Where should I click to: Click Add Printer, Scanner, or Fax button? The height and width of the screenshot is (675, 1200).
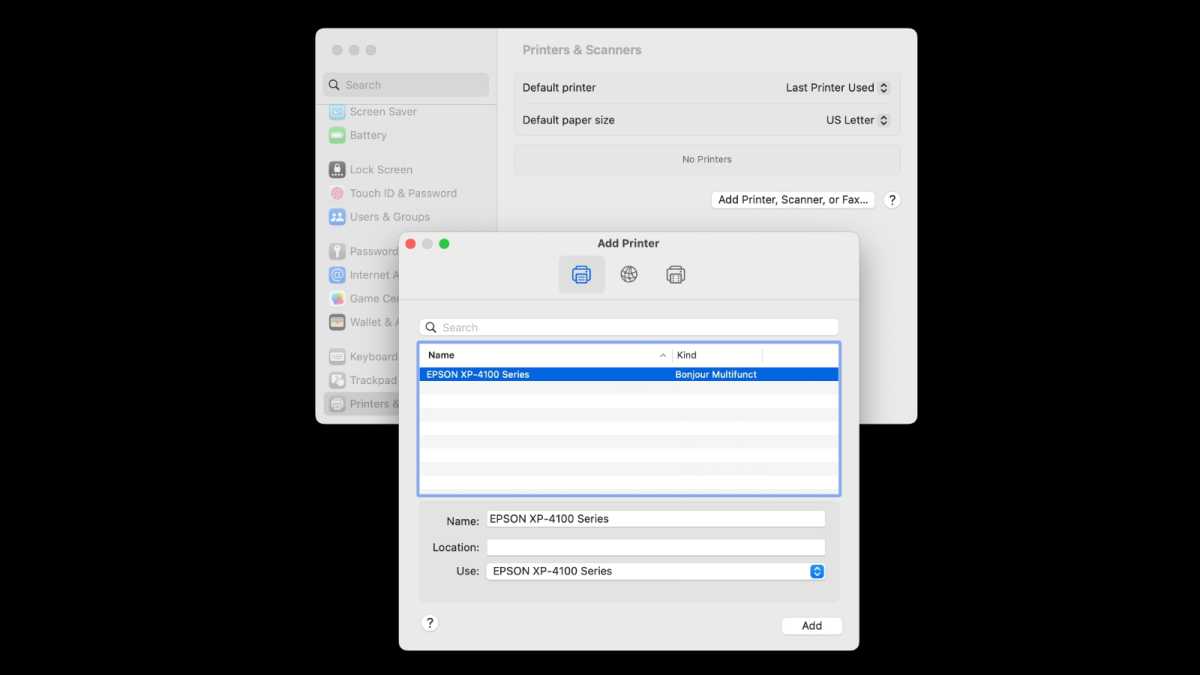(x=793, y=200)
